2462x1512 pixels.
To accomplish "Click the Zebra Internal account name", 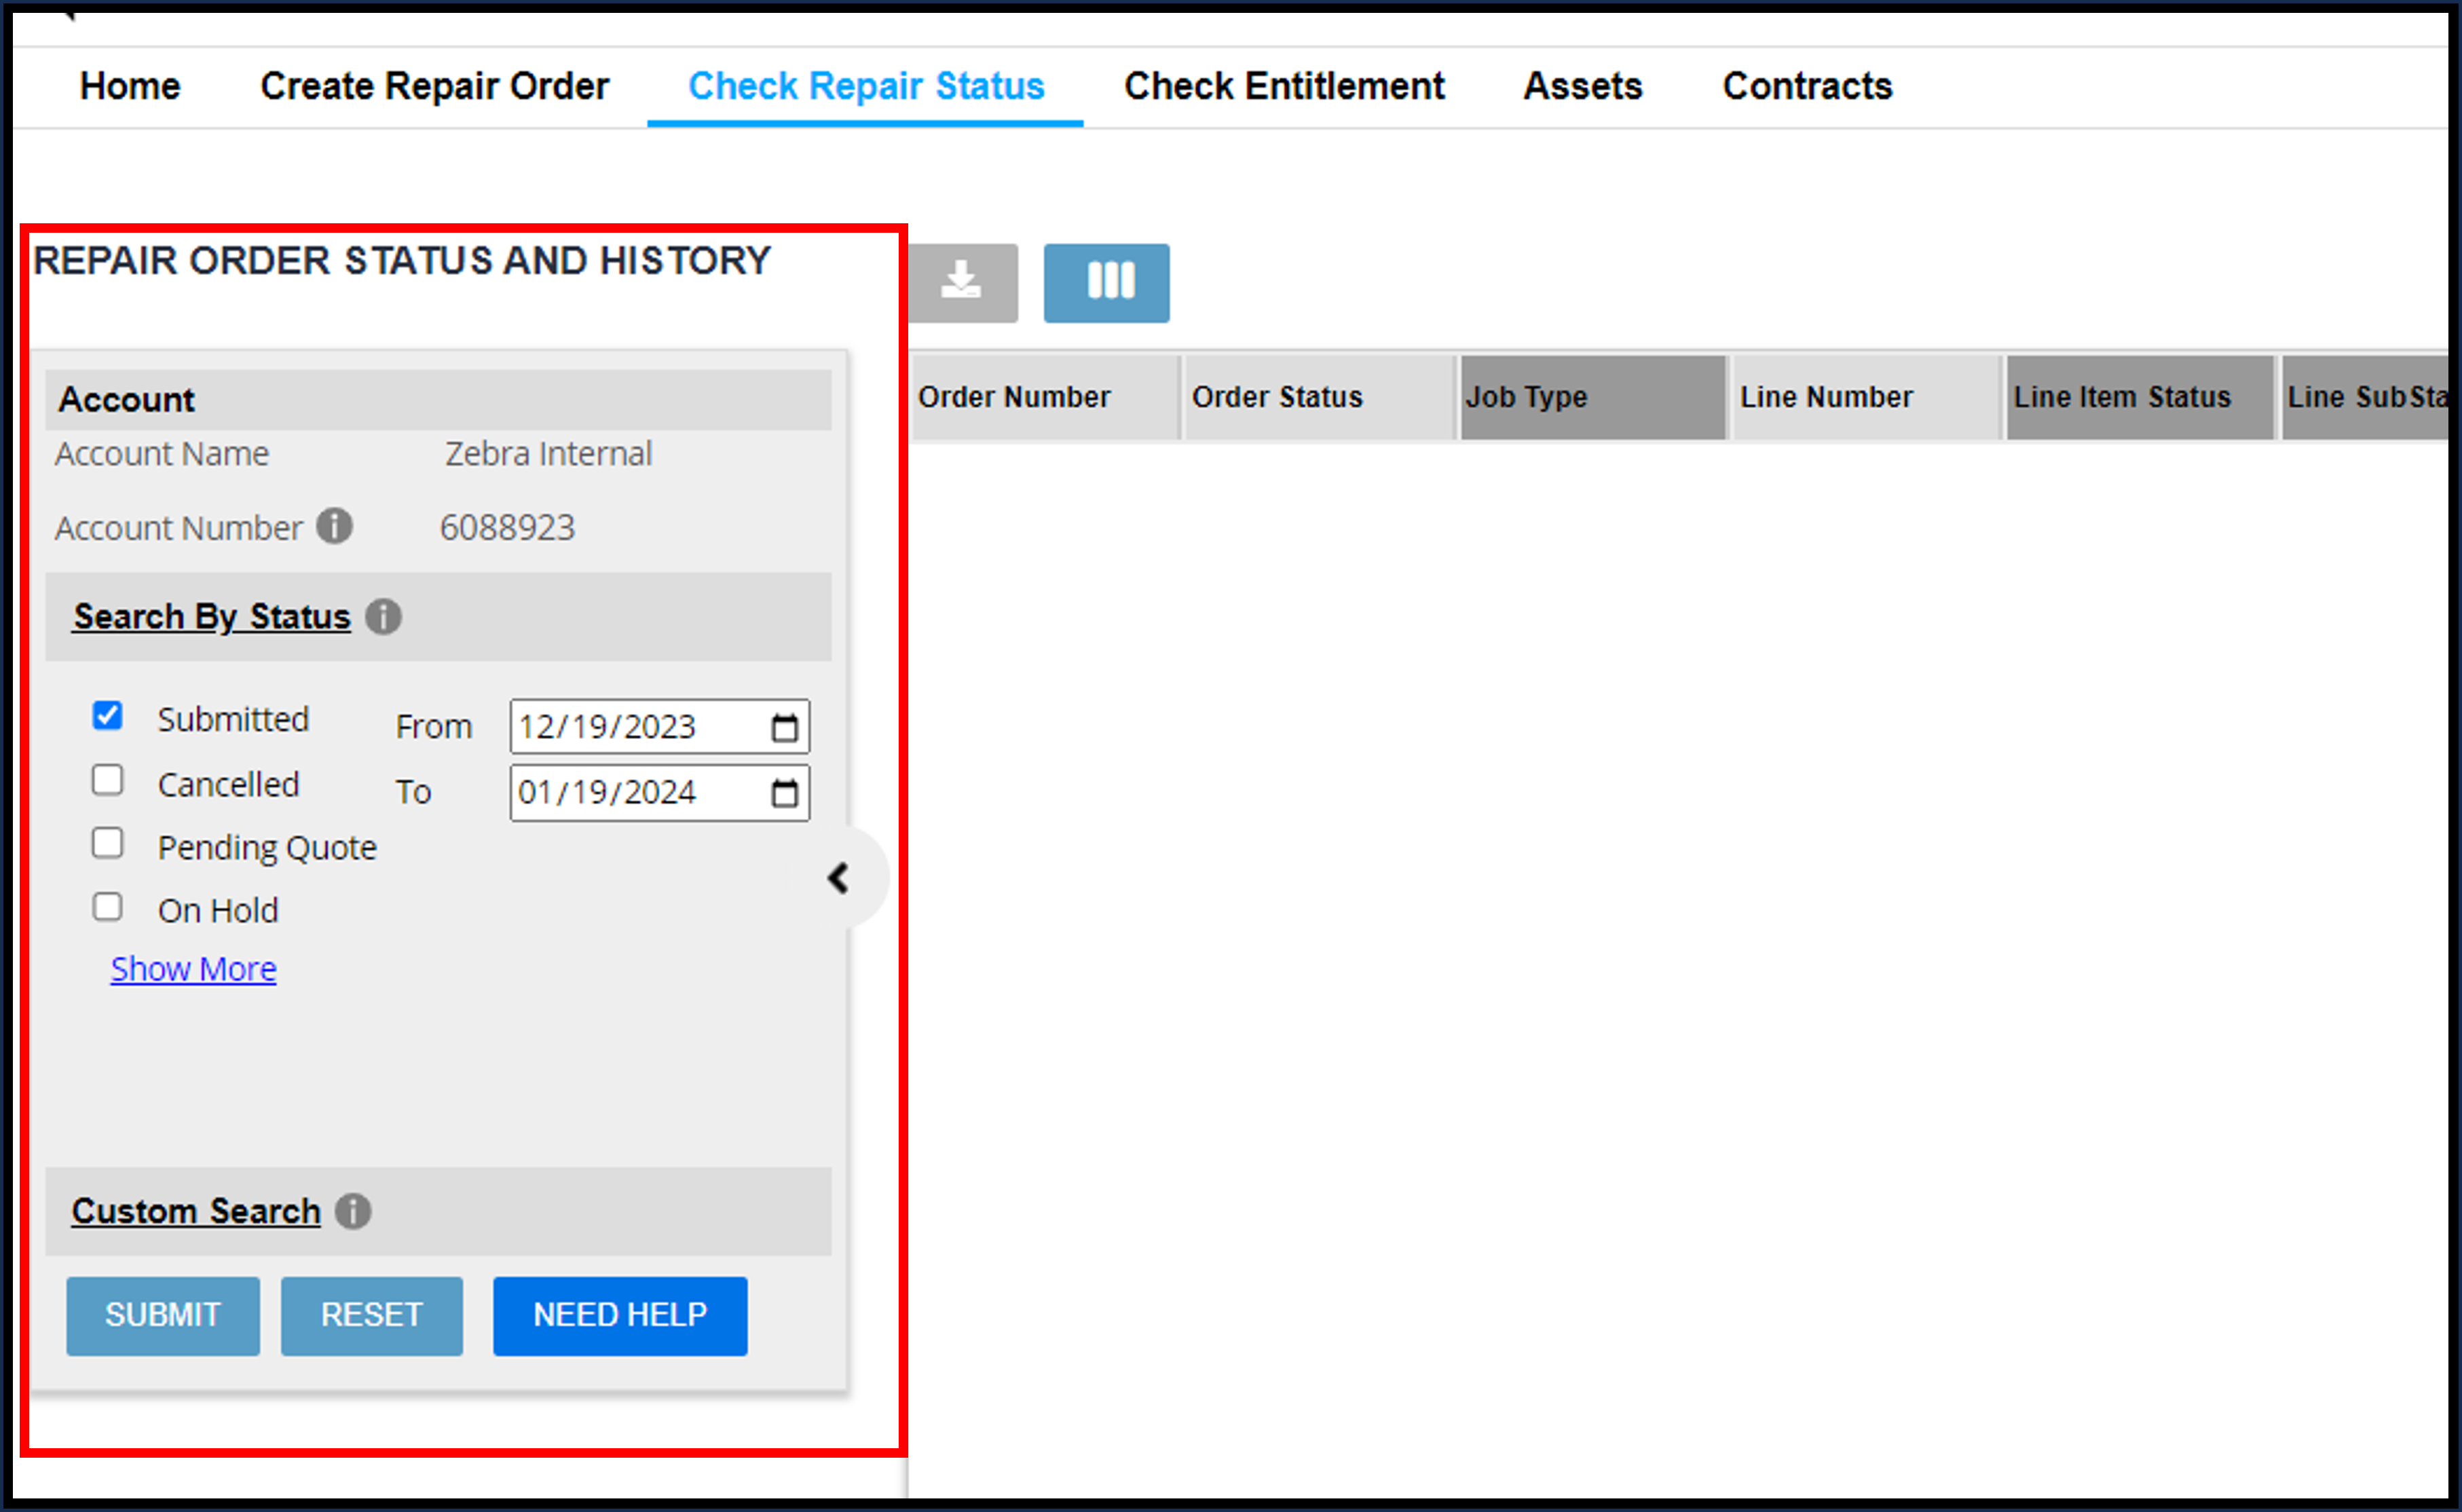I will [x=548, y=454].
